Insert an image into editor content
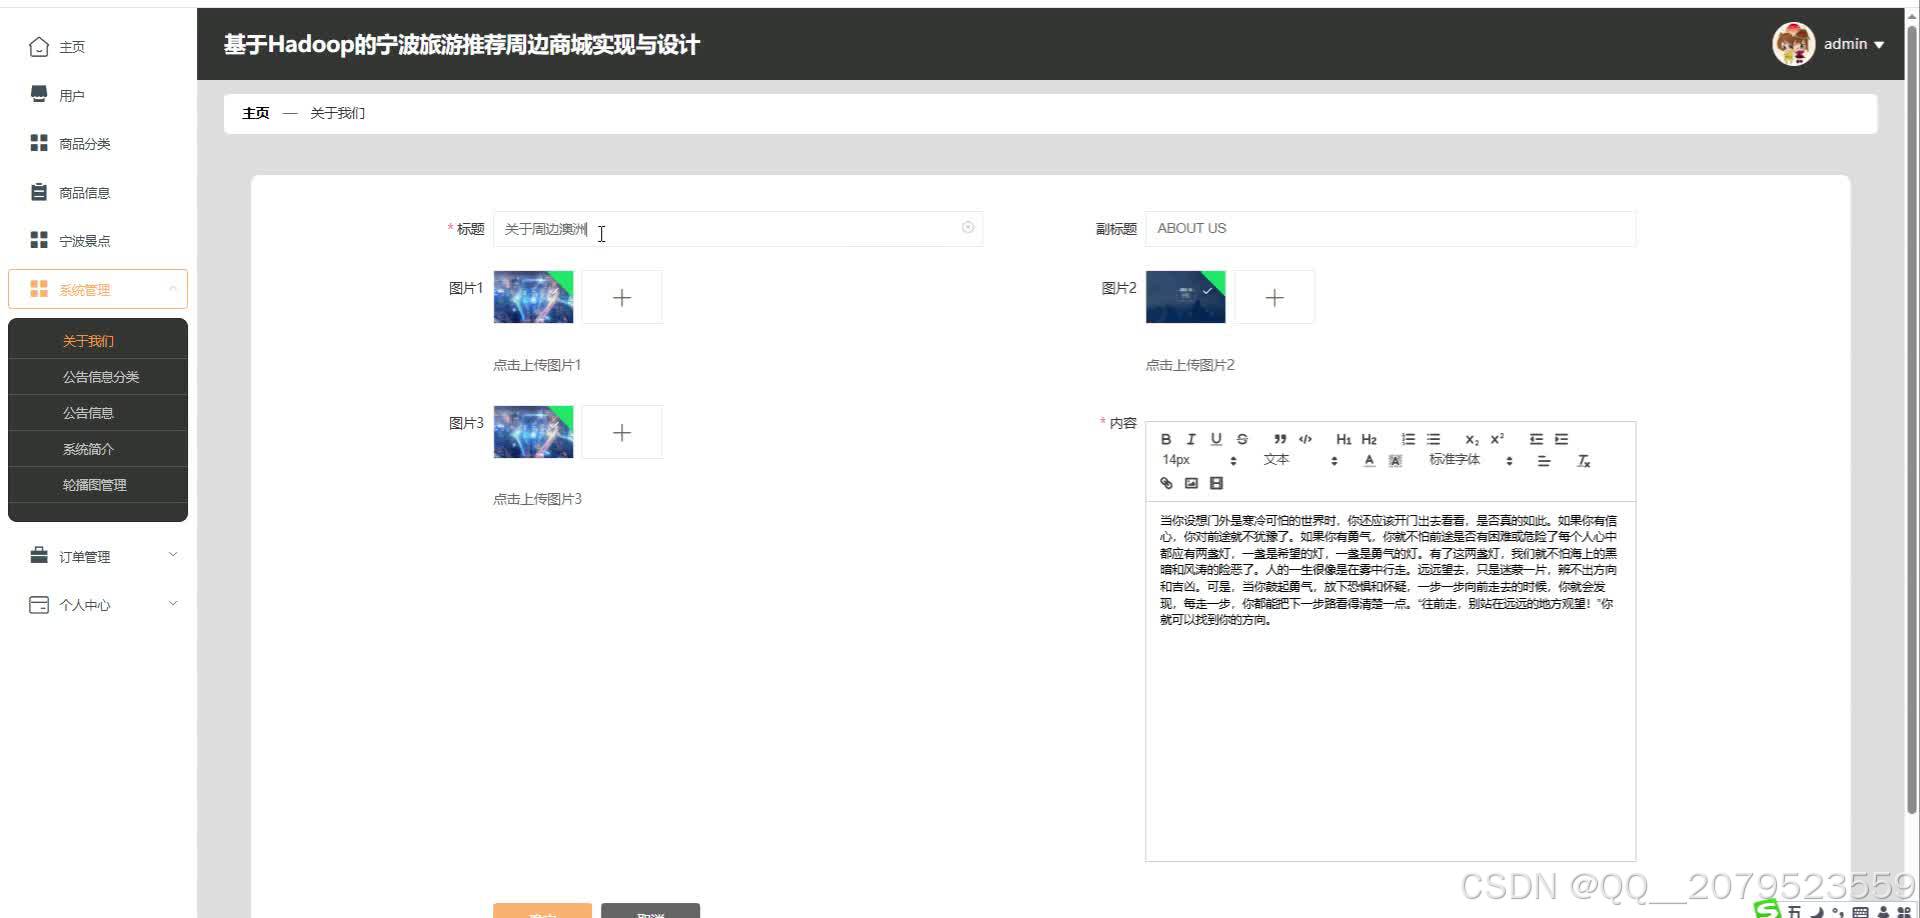This screenshot has width=1920, height=918. [1190, 483]
